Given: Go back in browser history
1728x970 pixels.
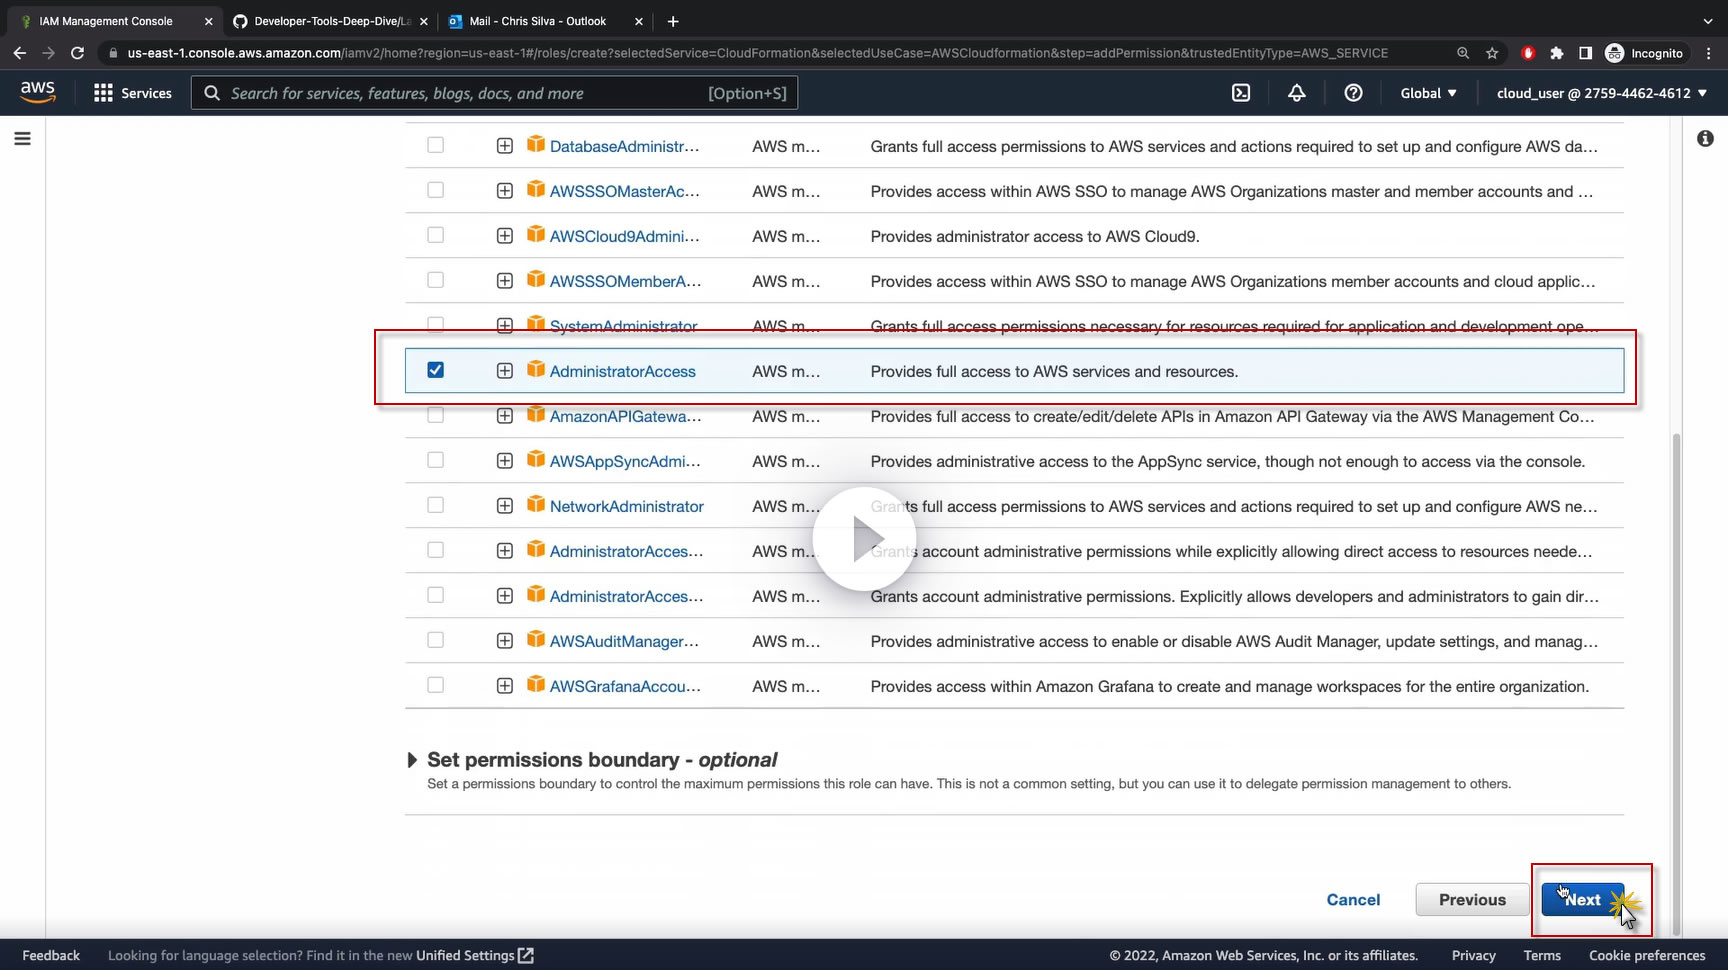Looking at the screenshot, I should 20,53.
